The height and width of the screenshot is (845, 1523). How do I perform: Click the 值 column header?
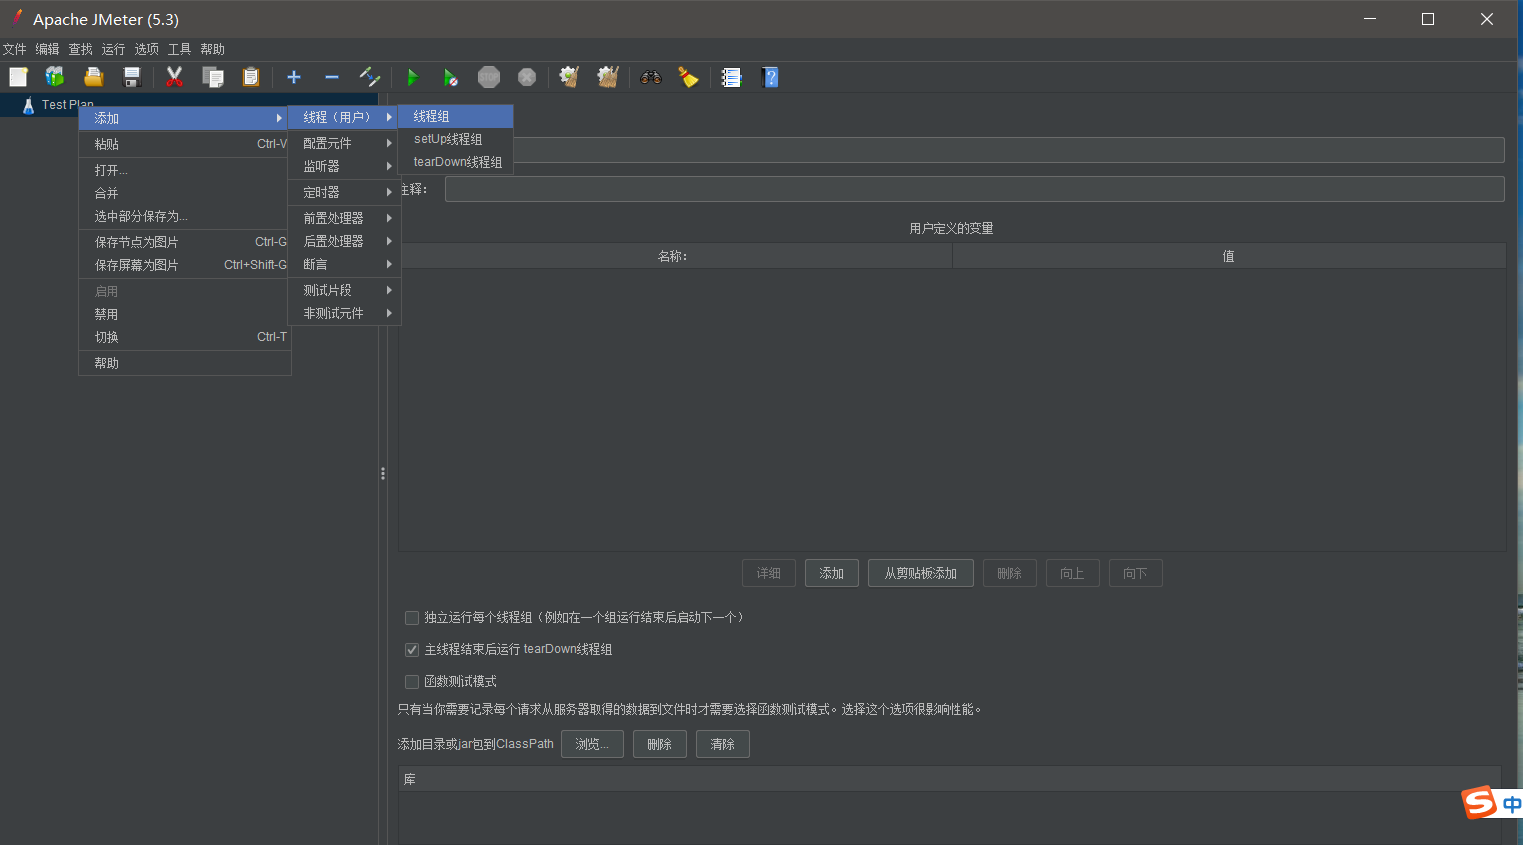coord(1229,256)
